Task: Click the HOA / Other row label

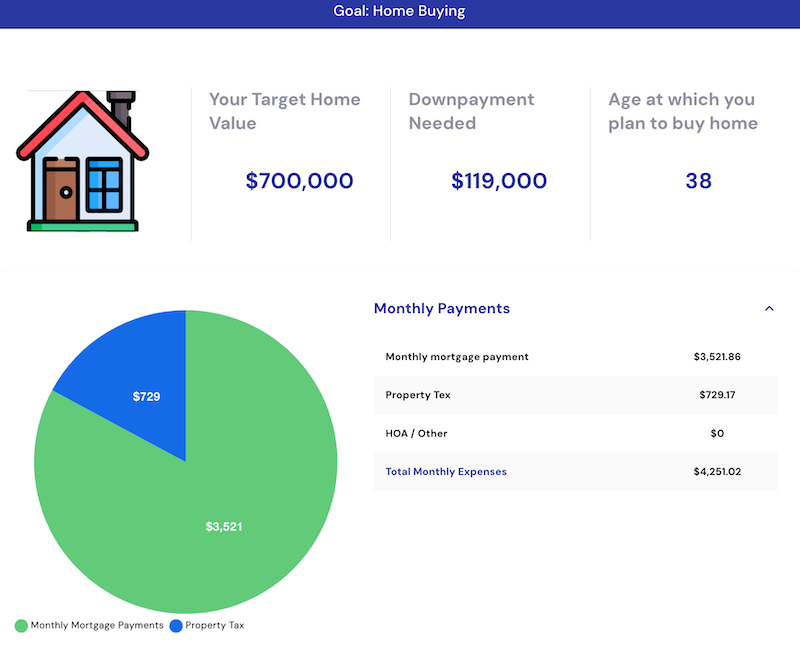Action: click(416, 434)
